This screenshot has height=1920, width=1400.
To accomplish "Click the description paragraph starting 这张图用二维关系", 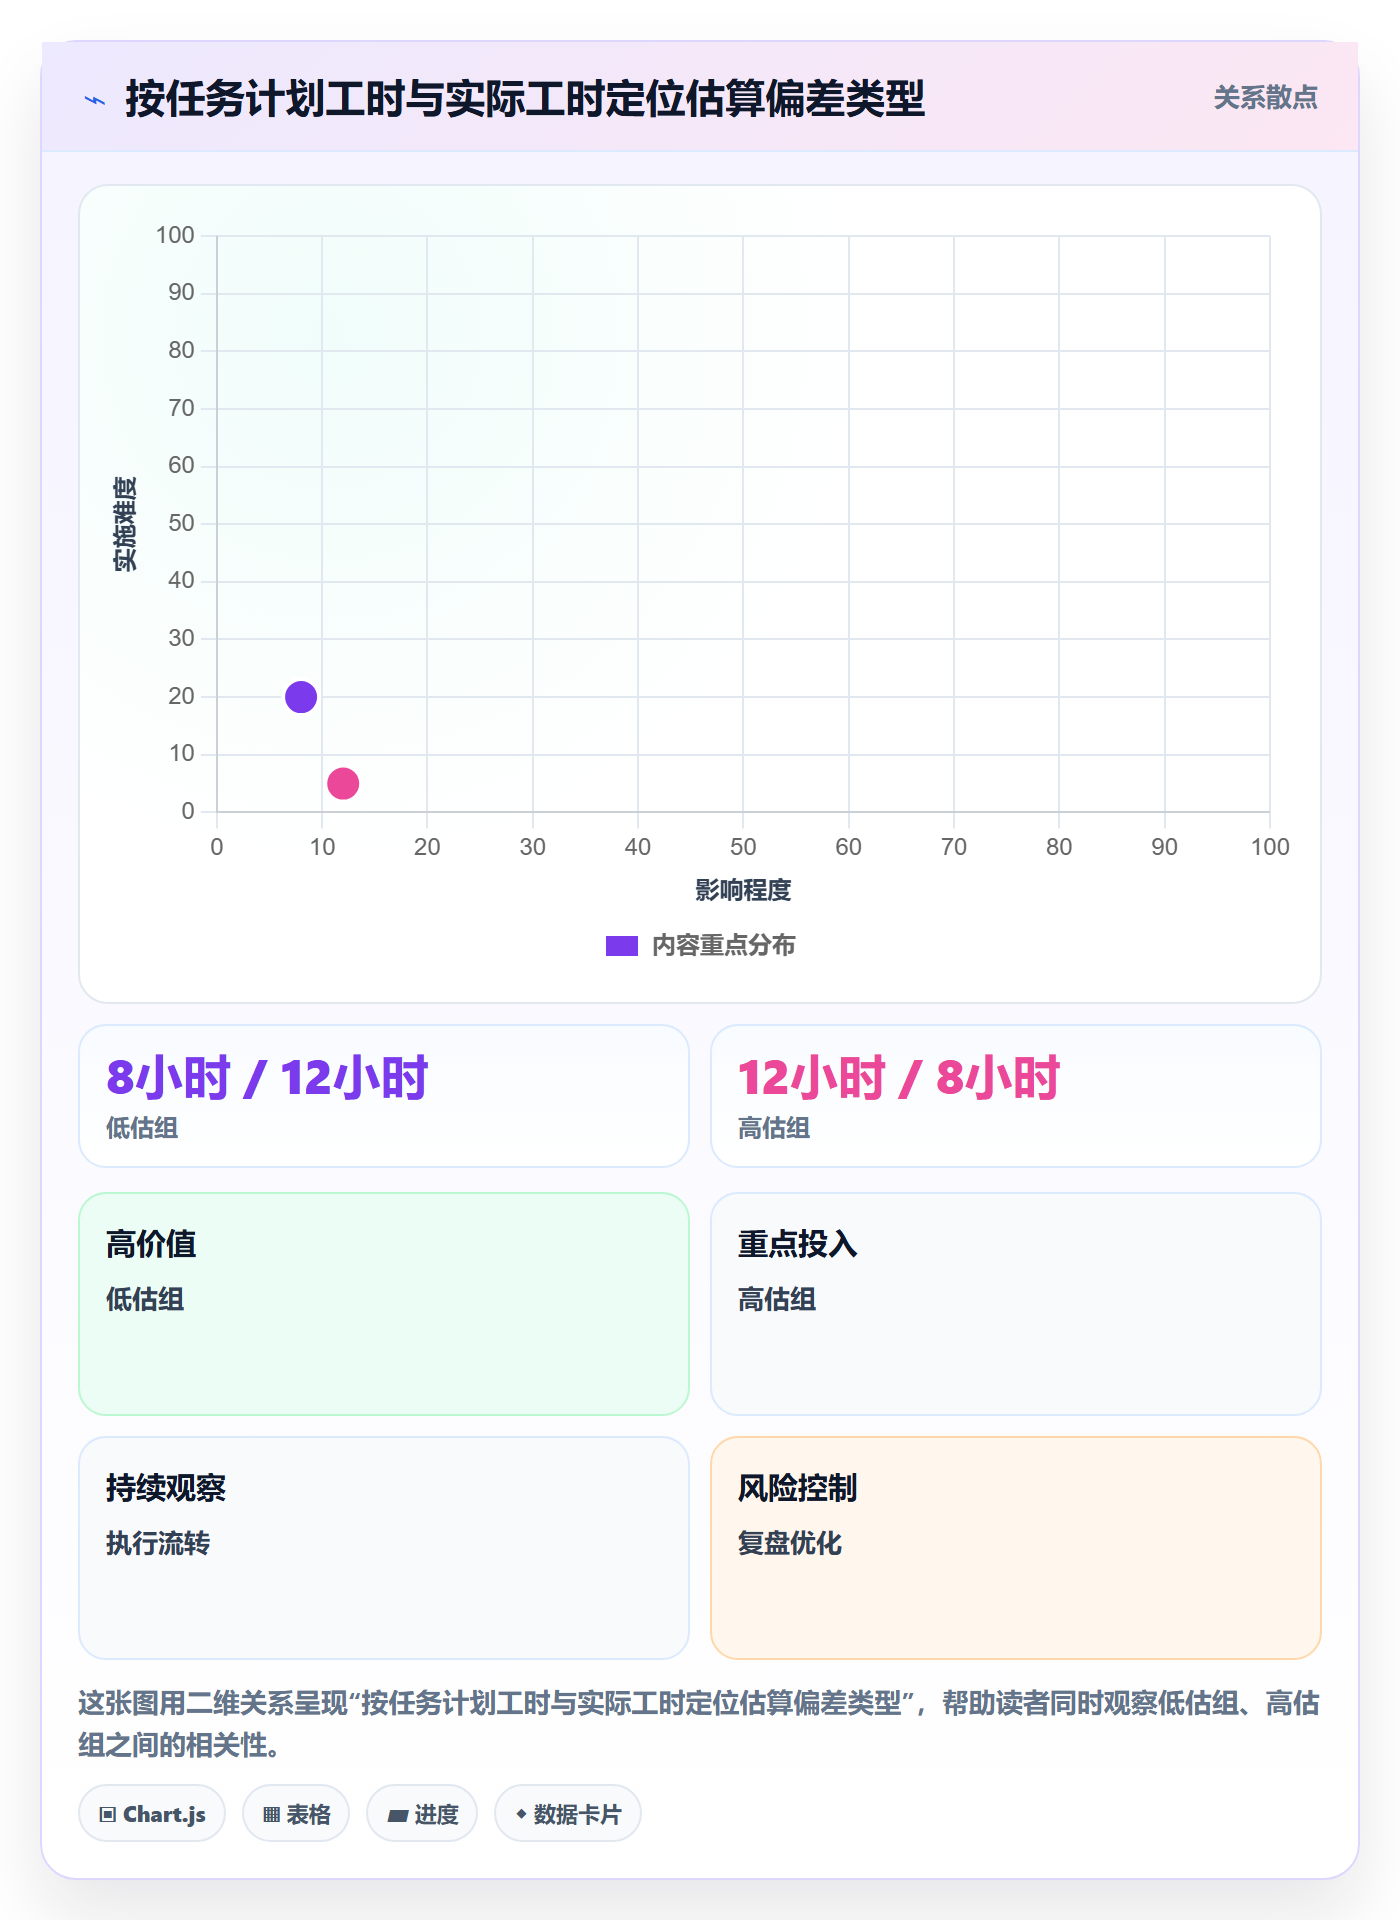I will [699, 1723].
